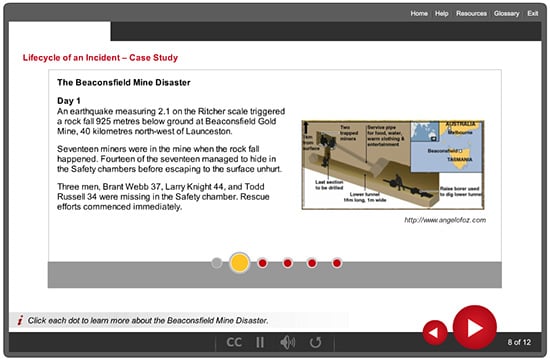Click the red information 'i' icon
Viewport: 550px width, 362px height.
click(x=20, y=320)
